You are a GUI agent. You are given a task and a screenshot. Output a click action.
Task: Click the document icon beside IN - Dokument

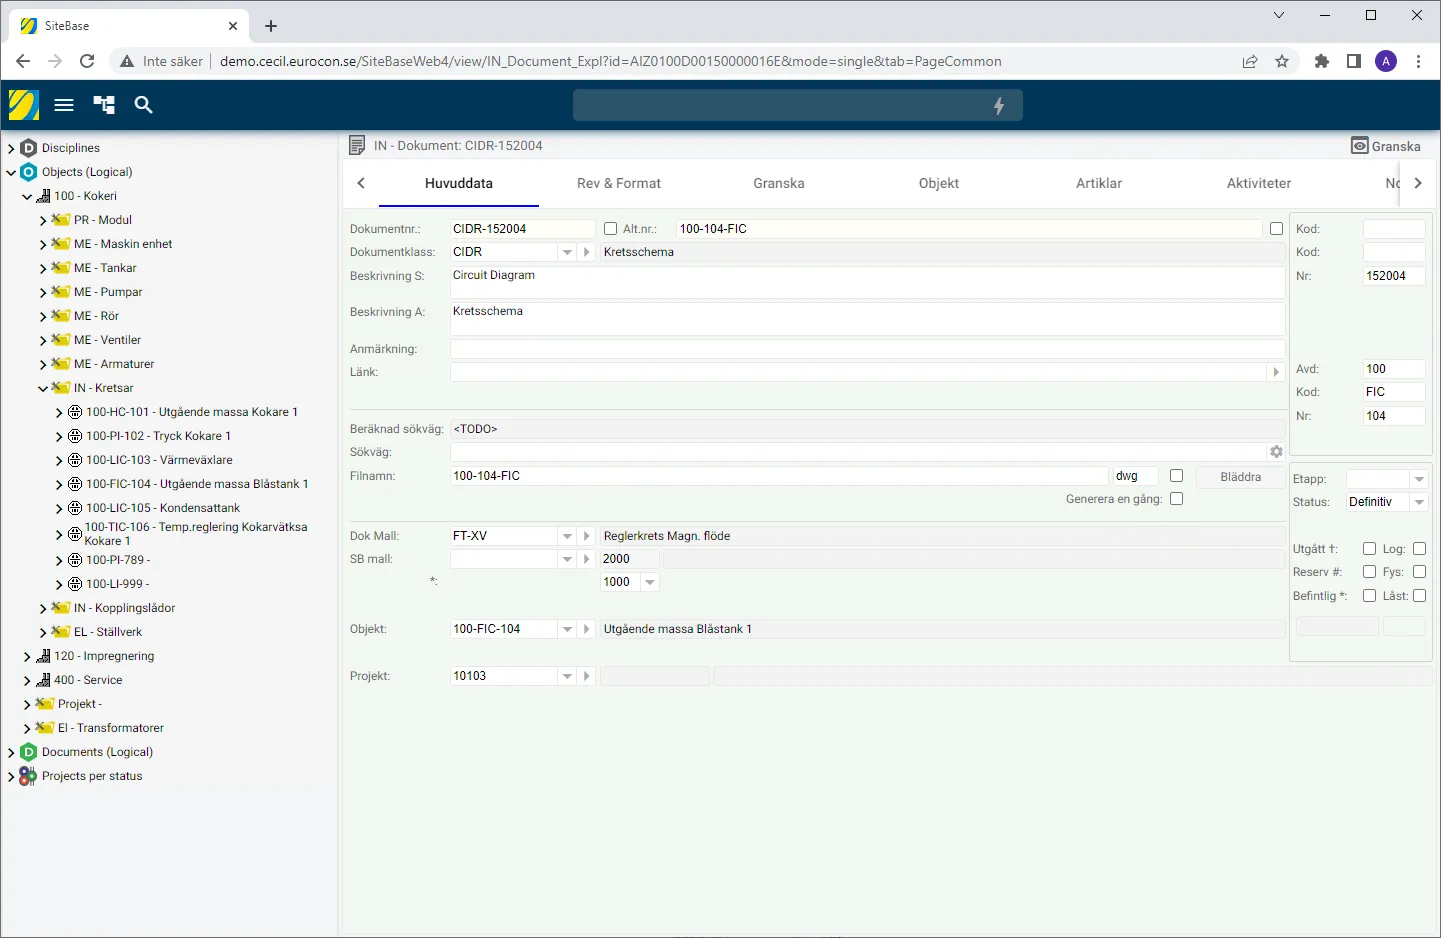pyautogui.click(x=357, y=146)
